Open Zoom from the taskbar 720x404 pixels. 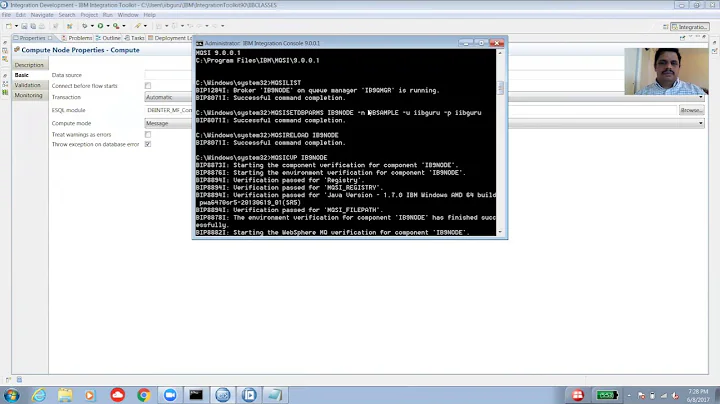(170, 395)
